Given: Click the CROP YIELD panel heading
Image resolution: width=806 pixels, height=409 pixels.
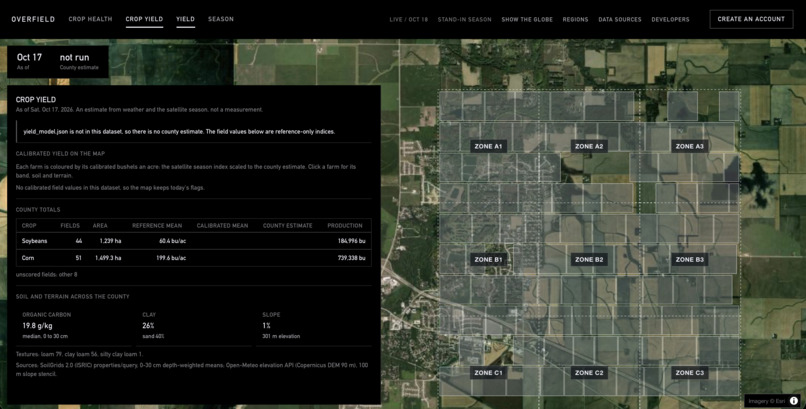Looking at the screenshot, I should (x=36, y=100).
